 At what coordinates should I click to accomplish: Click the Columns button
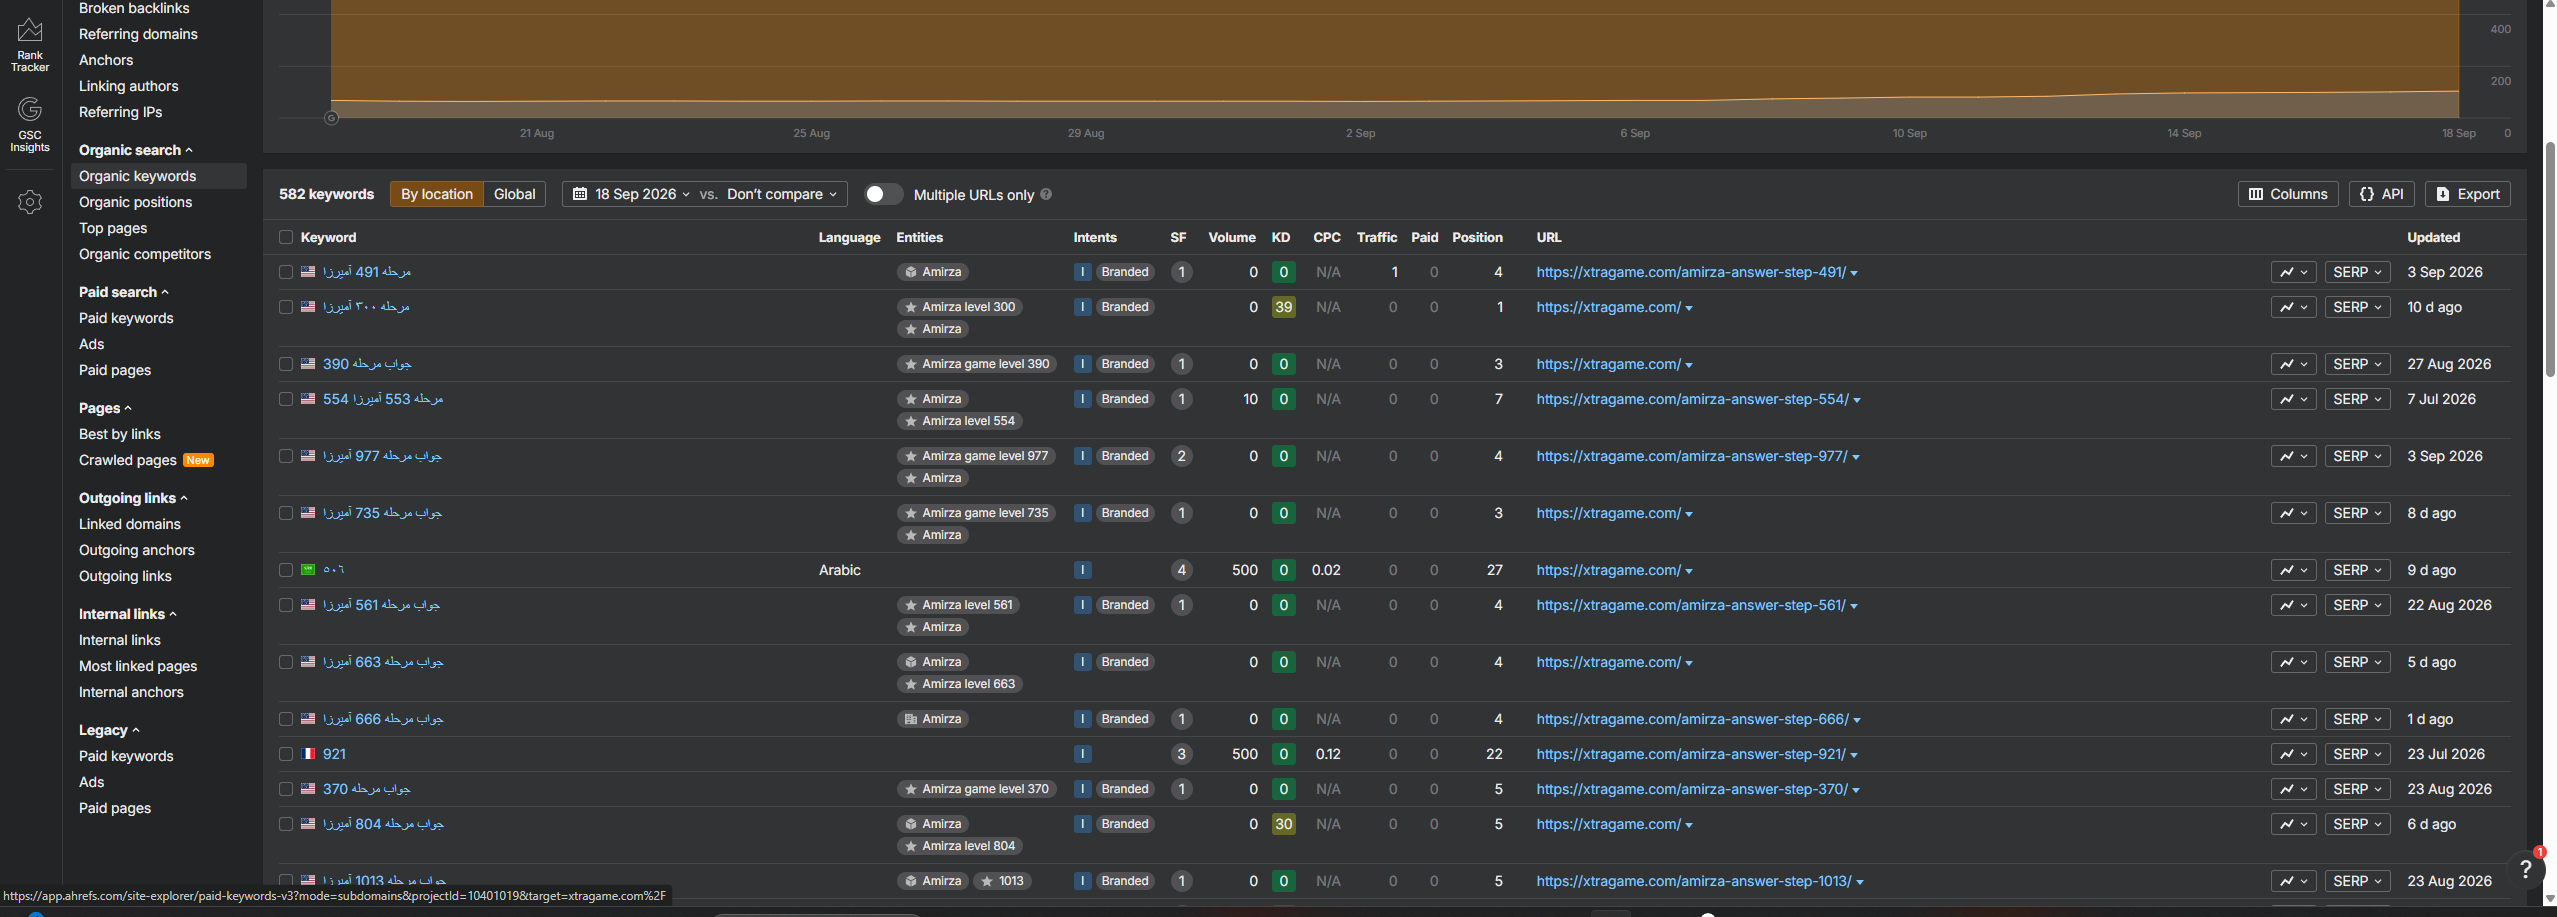[2288, 194]
